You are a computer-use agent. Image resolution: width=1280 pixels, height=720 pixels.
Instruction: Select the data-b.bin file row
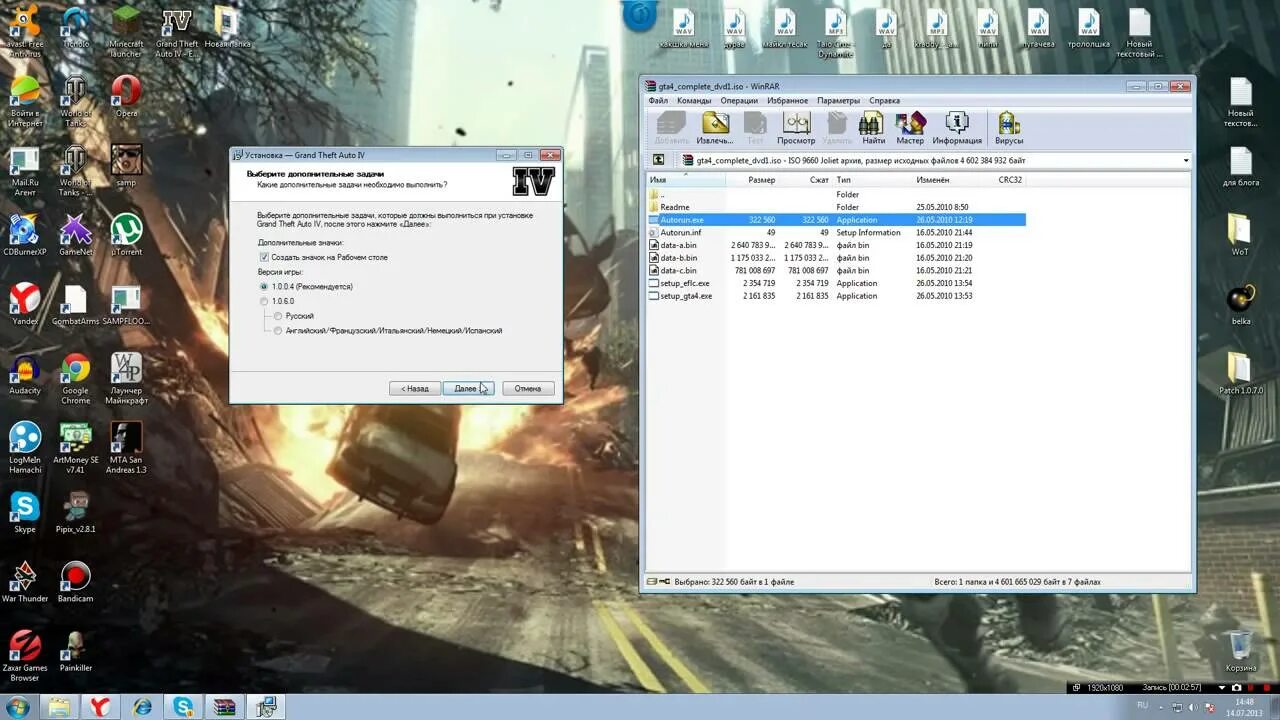pos(836,258)
